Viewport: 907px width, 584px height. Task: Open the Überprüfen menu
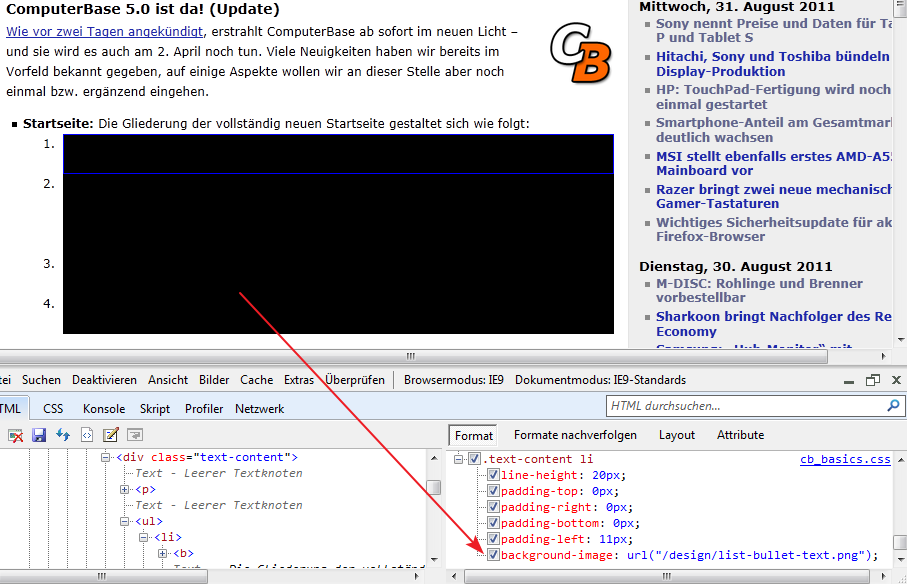point(355,380)
